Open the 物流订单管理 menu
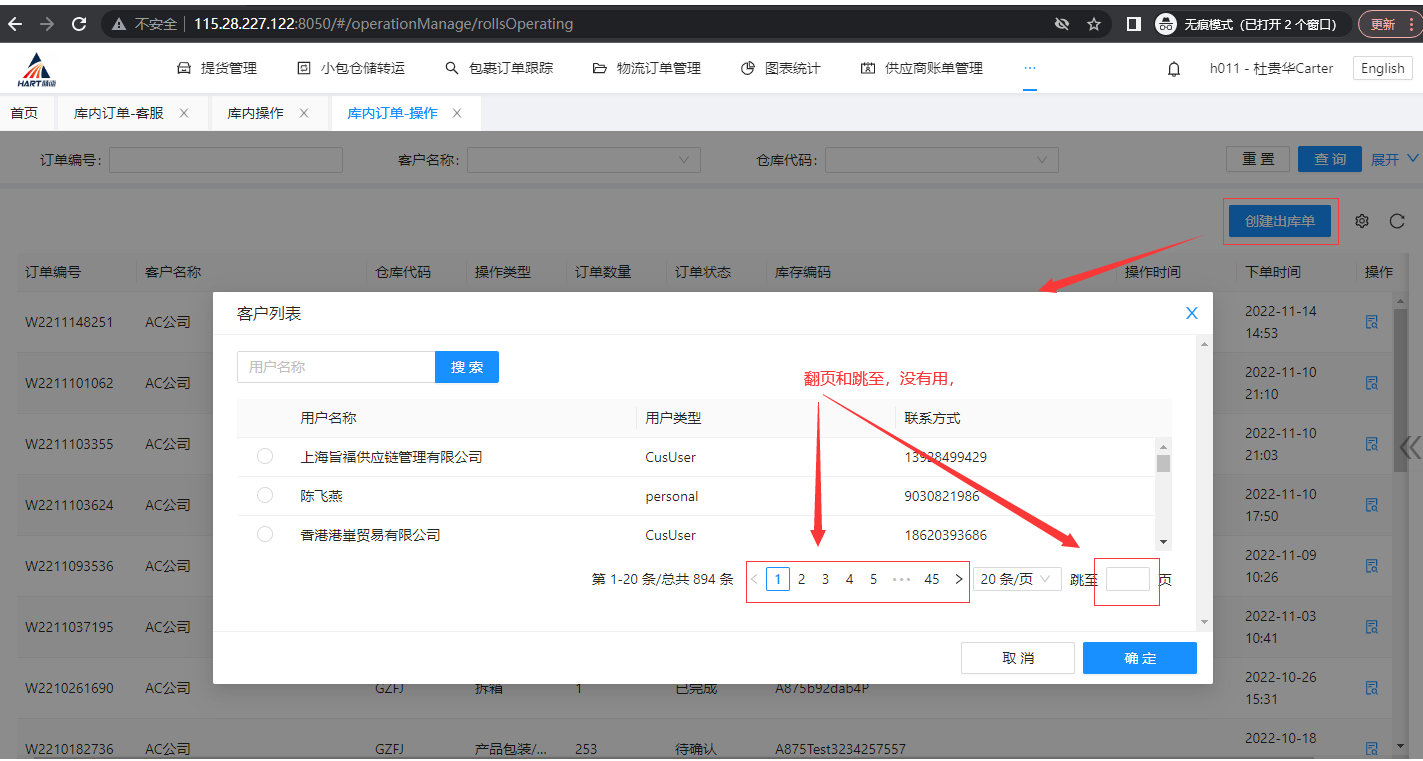 pos(647,68)
